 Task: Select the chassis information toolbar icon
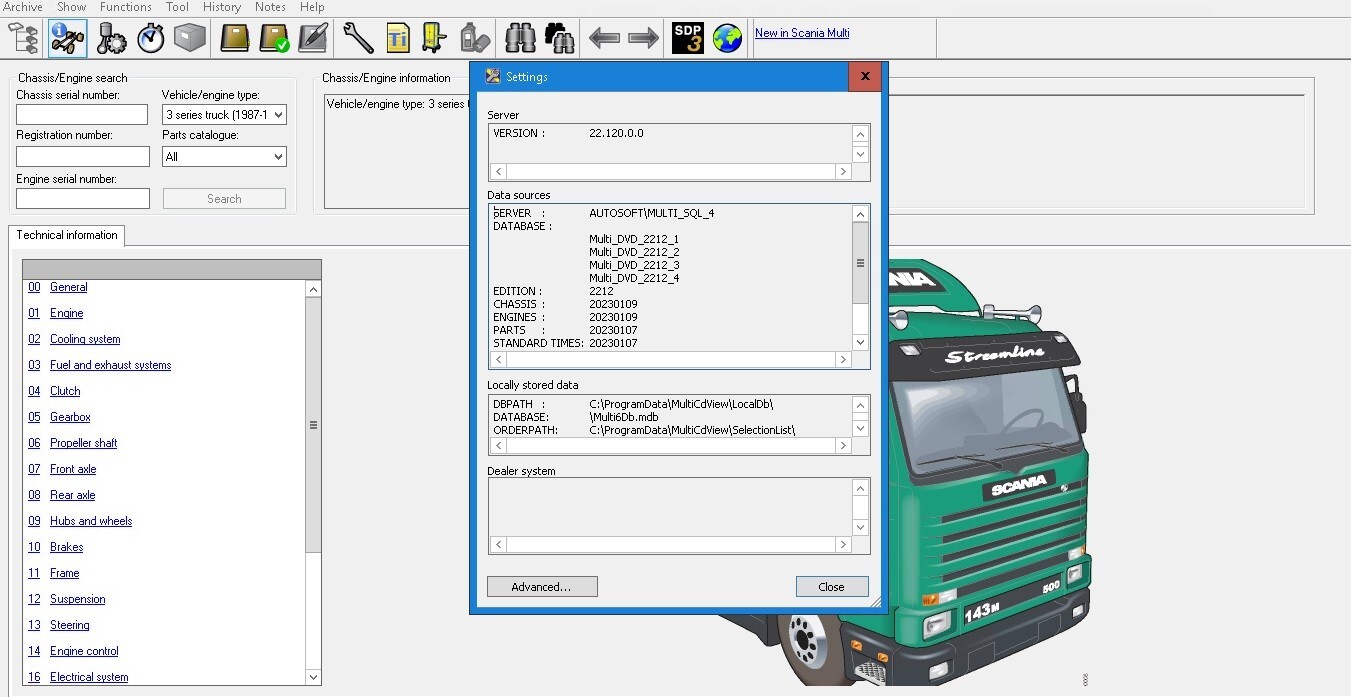67,38
